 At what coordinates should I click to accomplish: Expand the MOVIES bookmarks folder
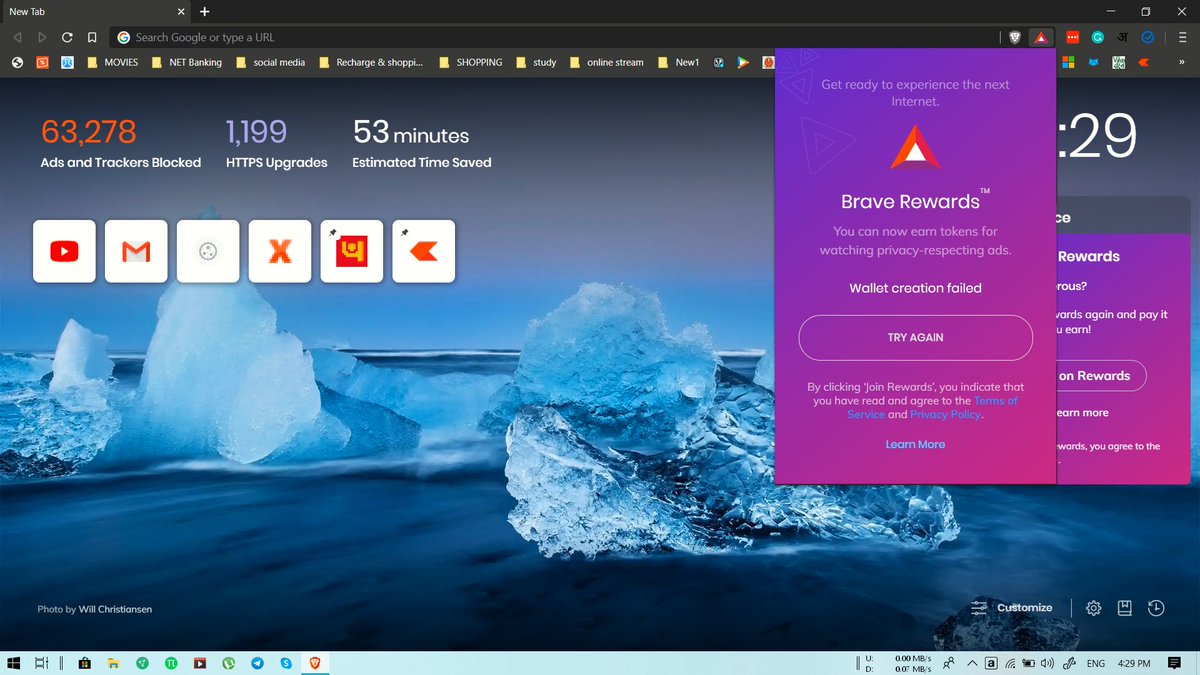point(113,62)
